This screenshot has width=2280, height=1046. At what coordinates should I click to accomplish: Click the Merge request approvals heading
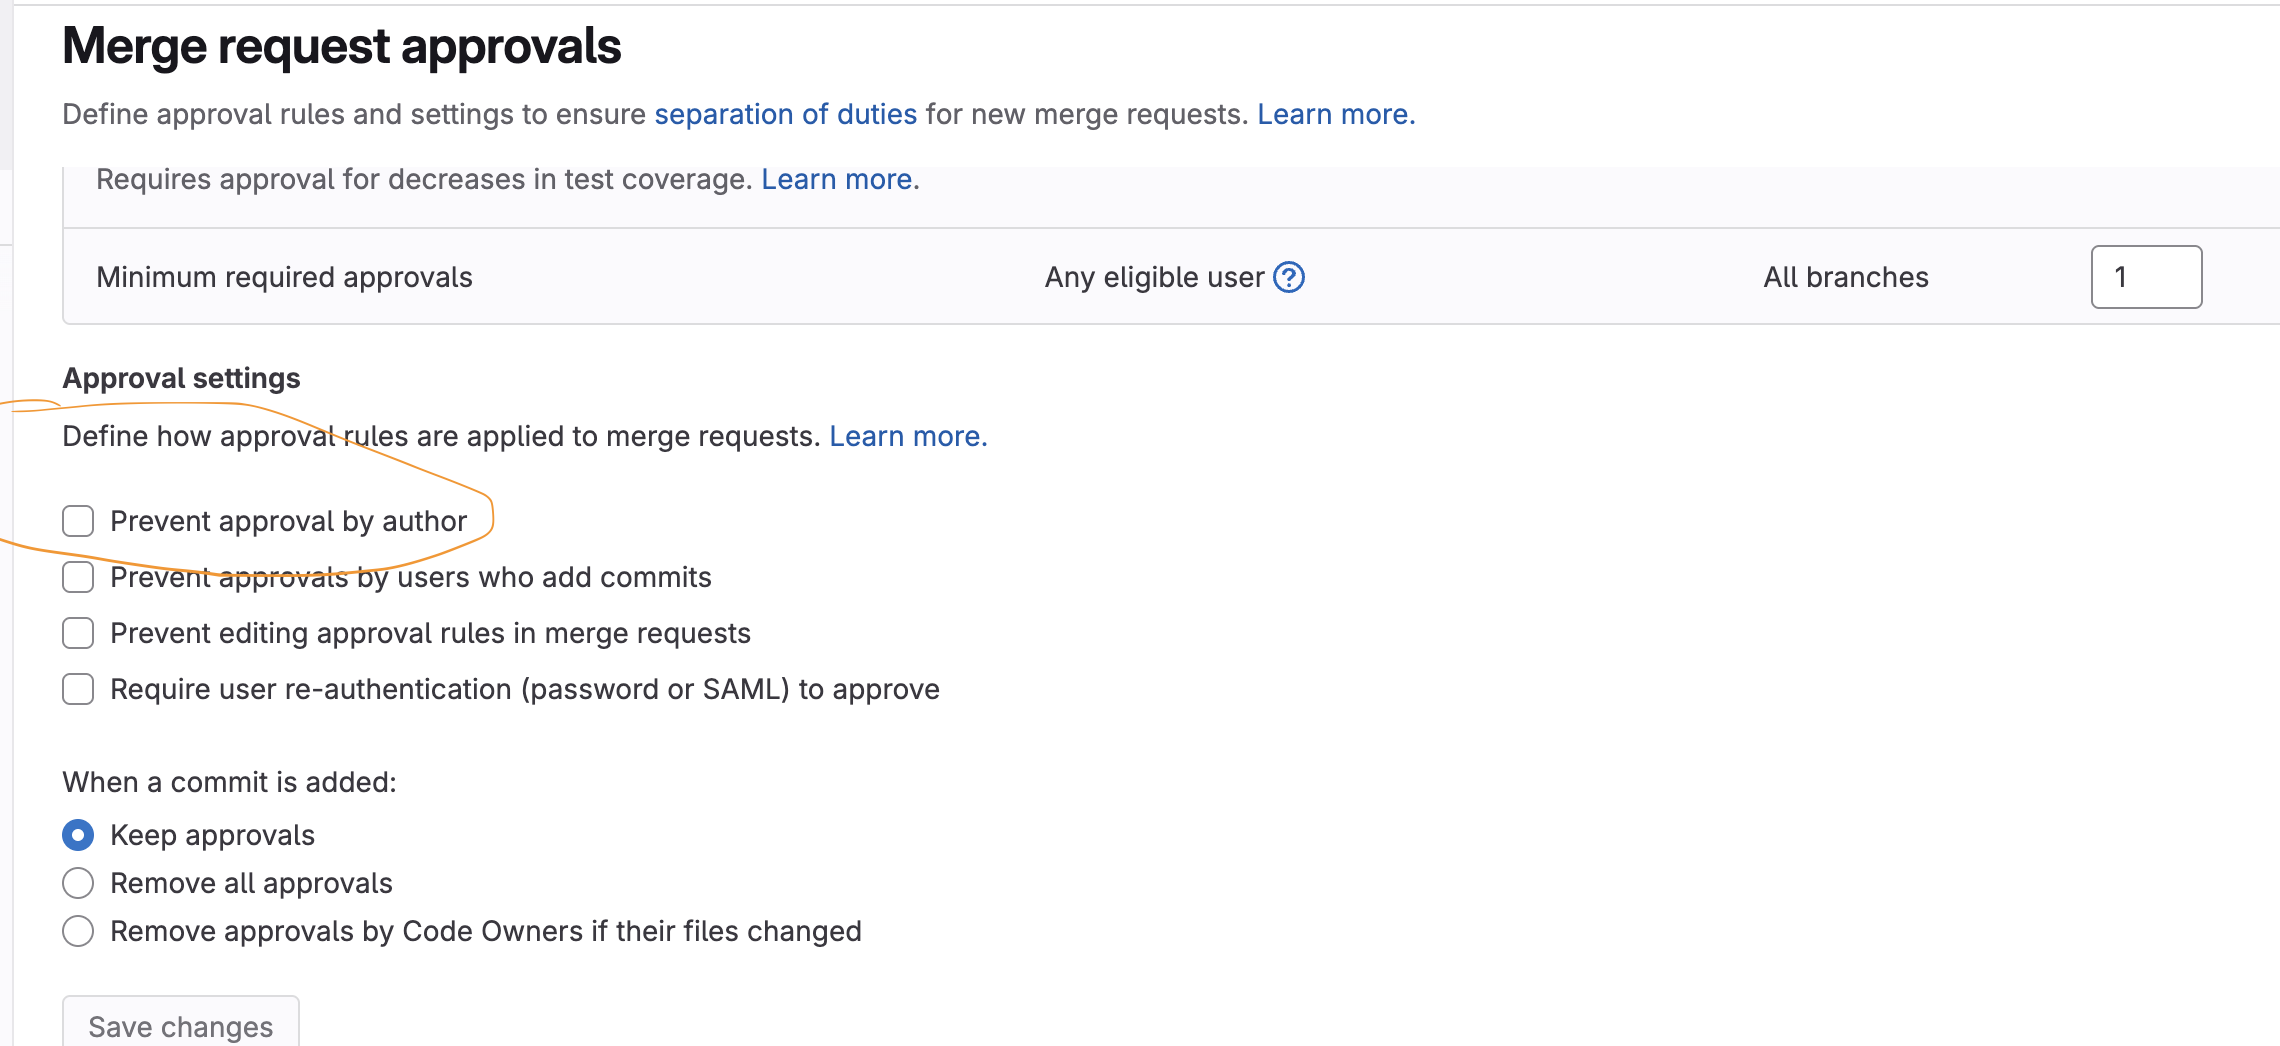[x=341, y=46]
